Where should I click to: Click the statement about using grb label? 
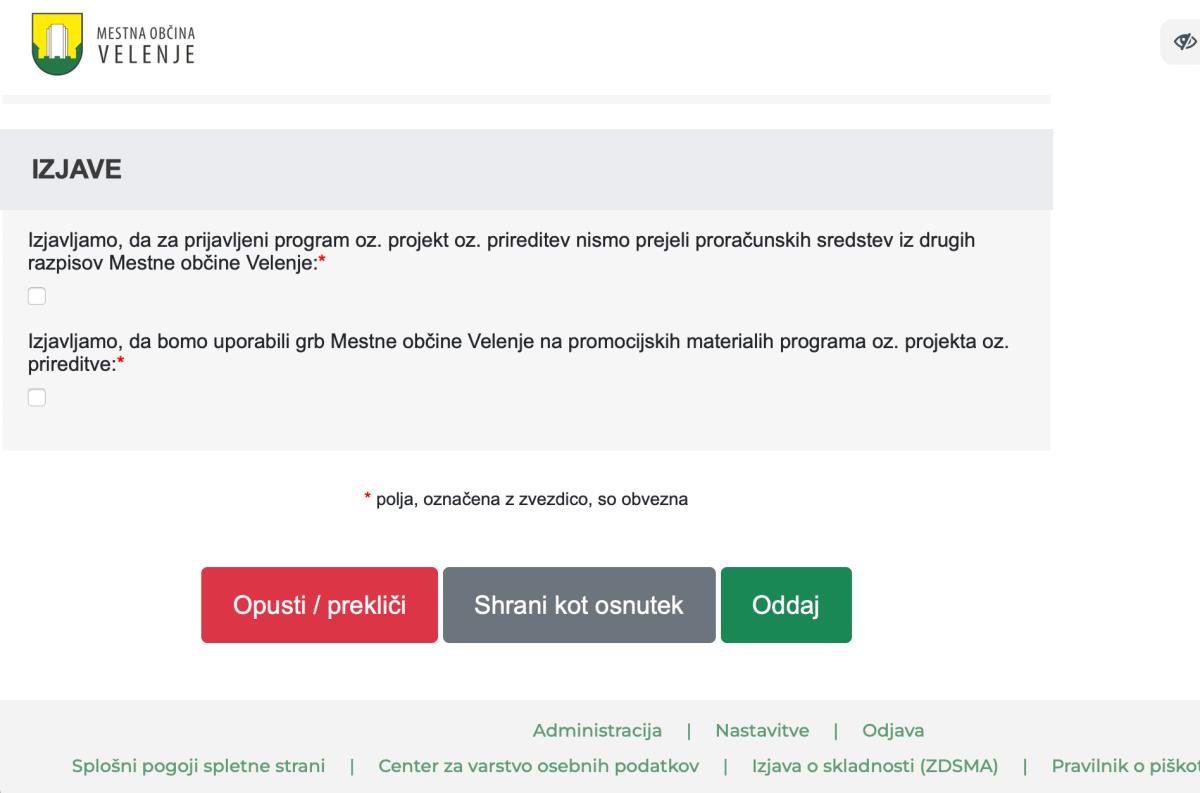coord(518,353)
